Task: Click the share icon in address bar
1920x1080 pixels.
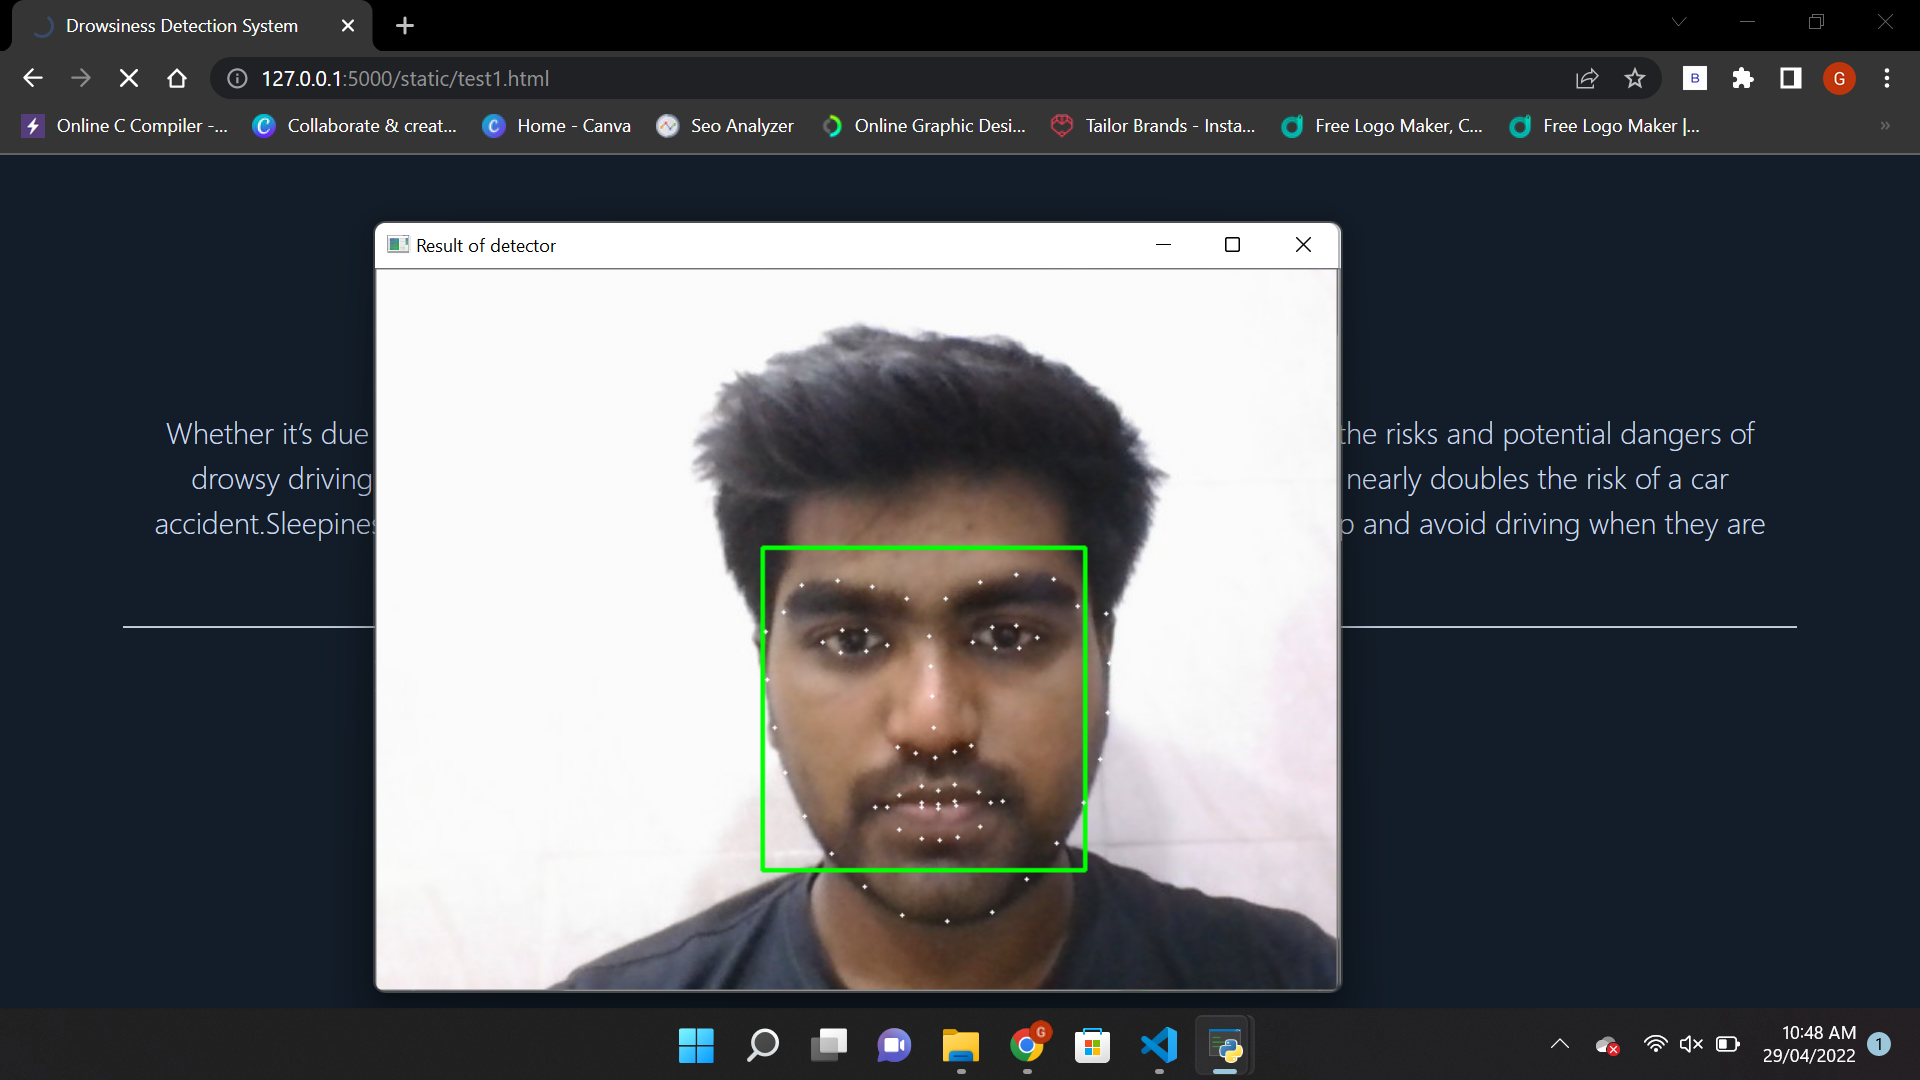Action: click(1588, 78)
